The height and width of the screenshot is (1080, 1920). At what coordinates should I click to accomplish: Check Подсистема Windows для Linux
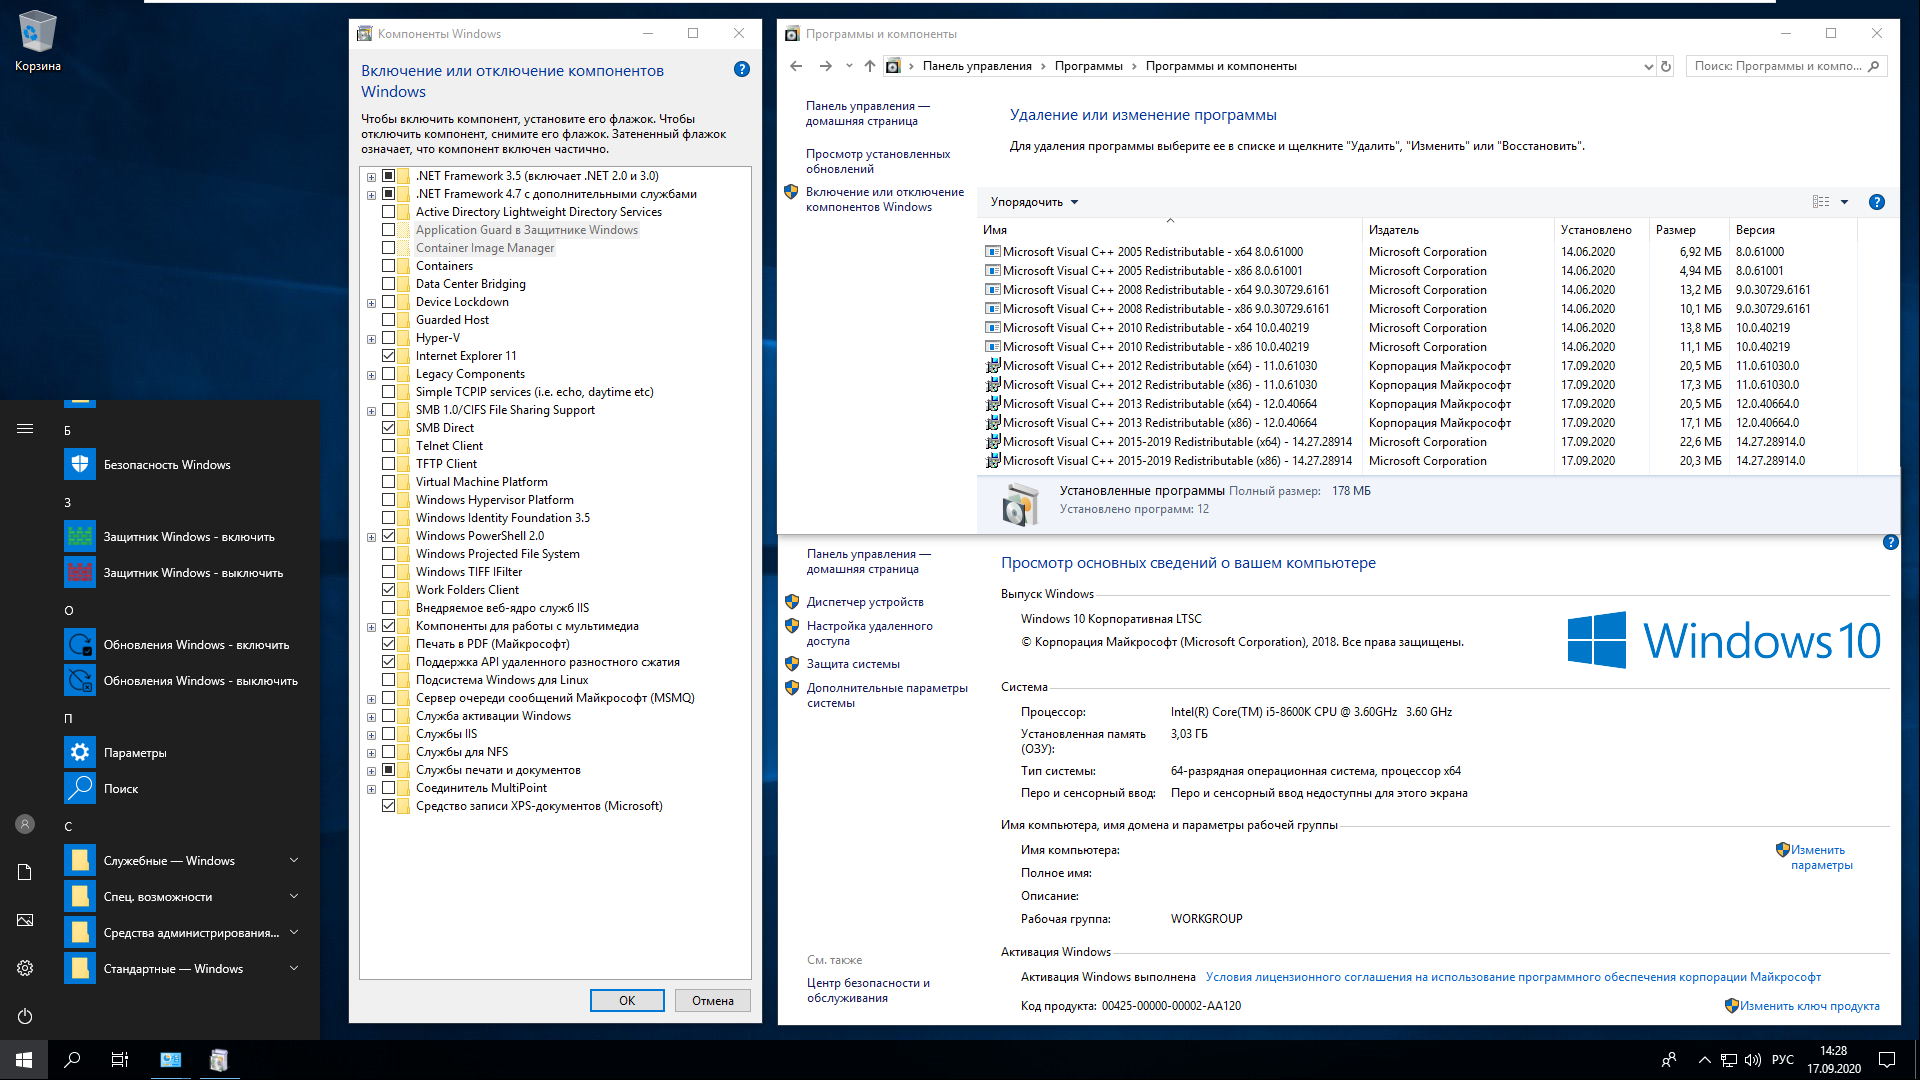coord(389,680)
